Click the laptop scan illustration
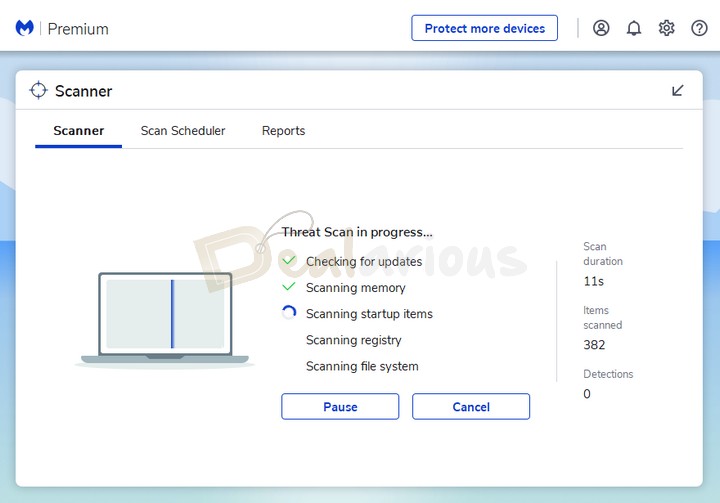This screenshot has height=503, width=720. click(x=165, y=319)
